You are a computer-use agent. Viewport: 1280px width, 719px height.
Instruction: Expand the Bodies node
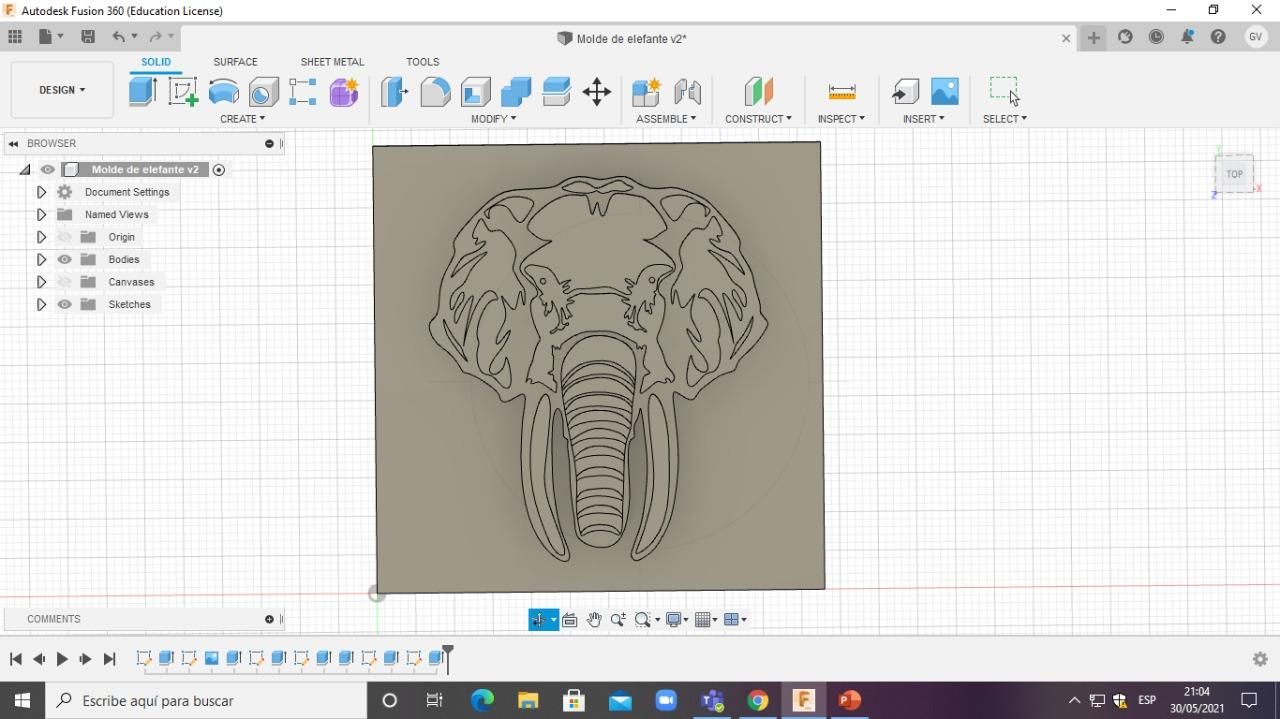[x=41, y=259]
